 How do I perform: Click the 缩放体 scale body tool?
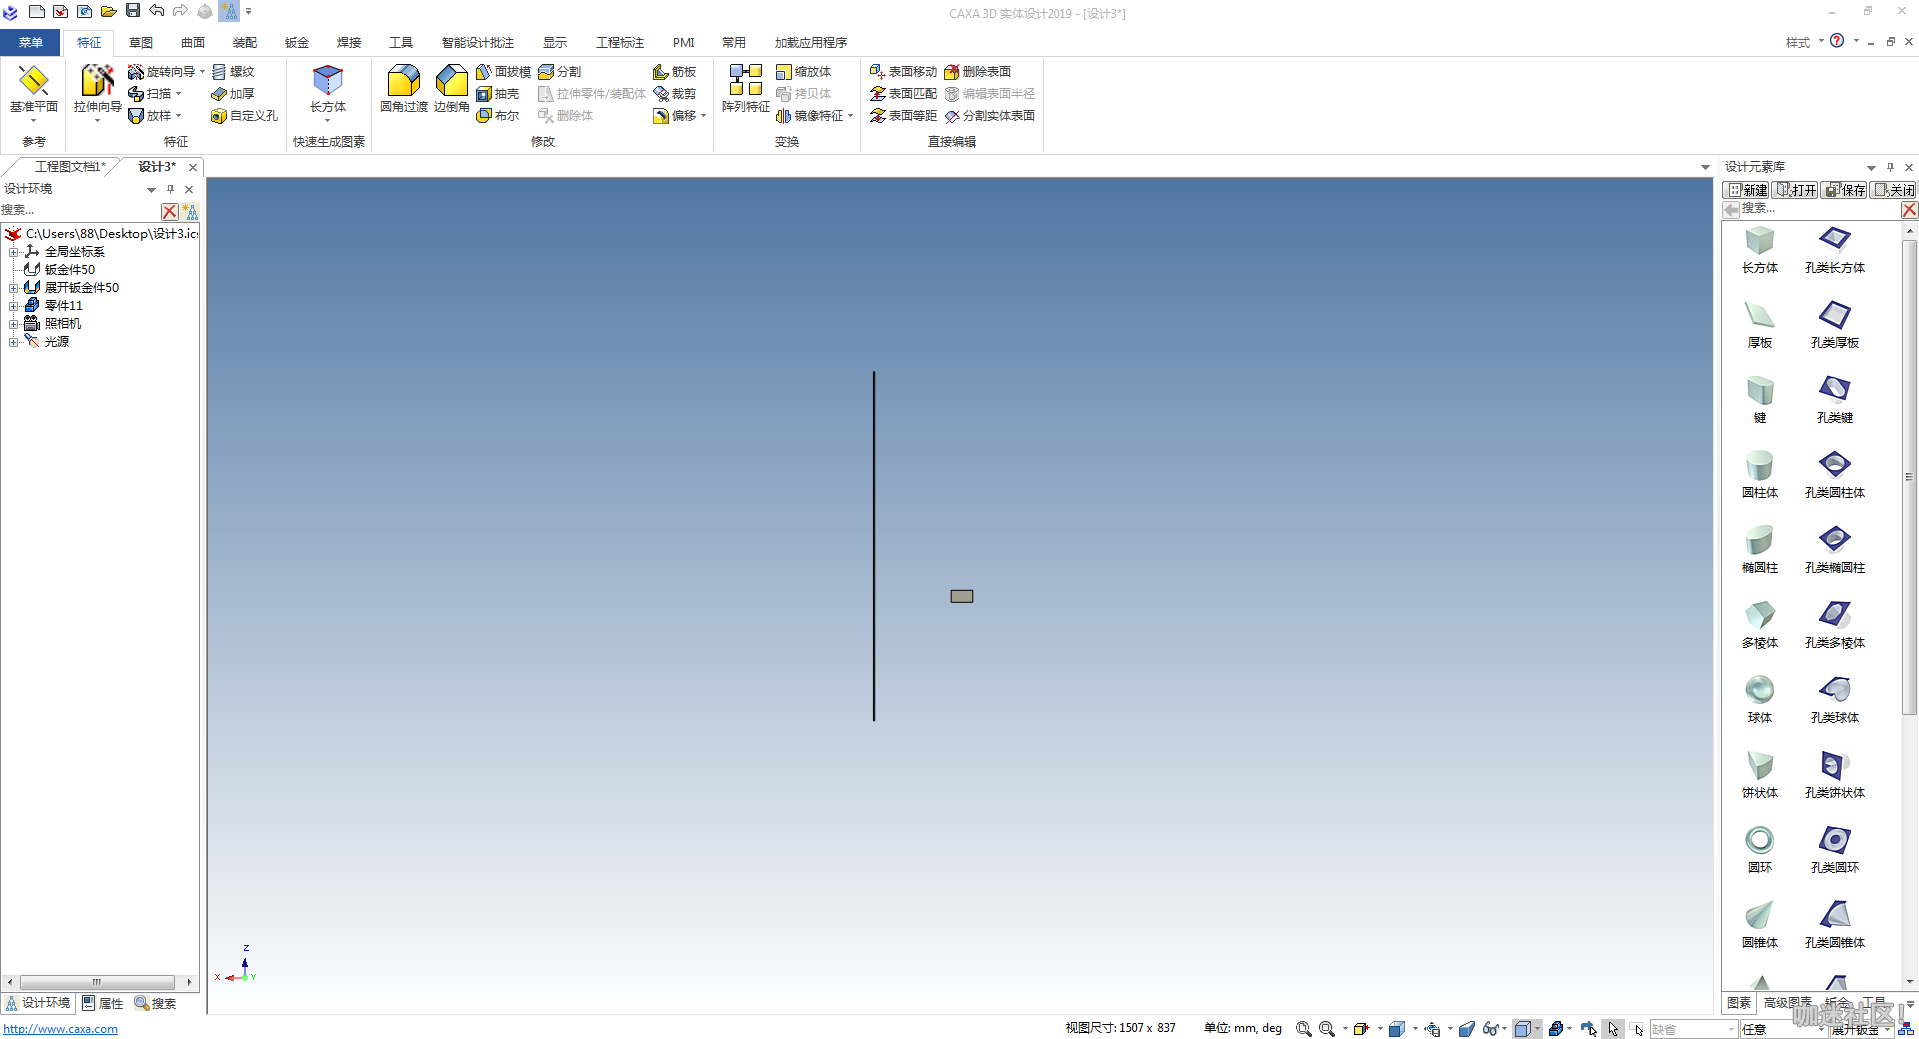(x=803, y=72)
